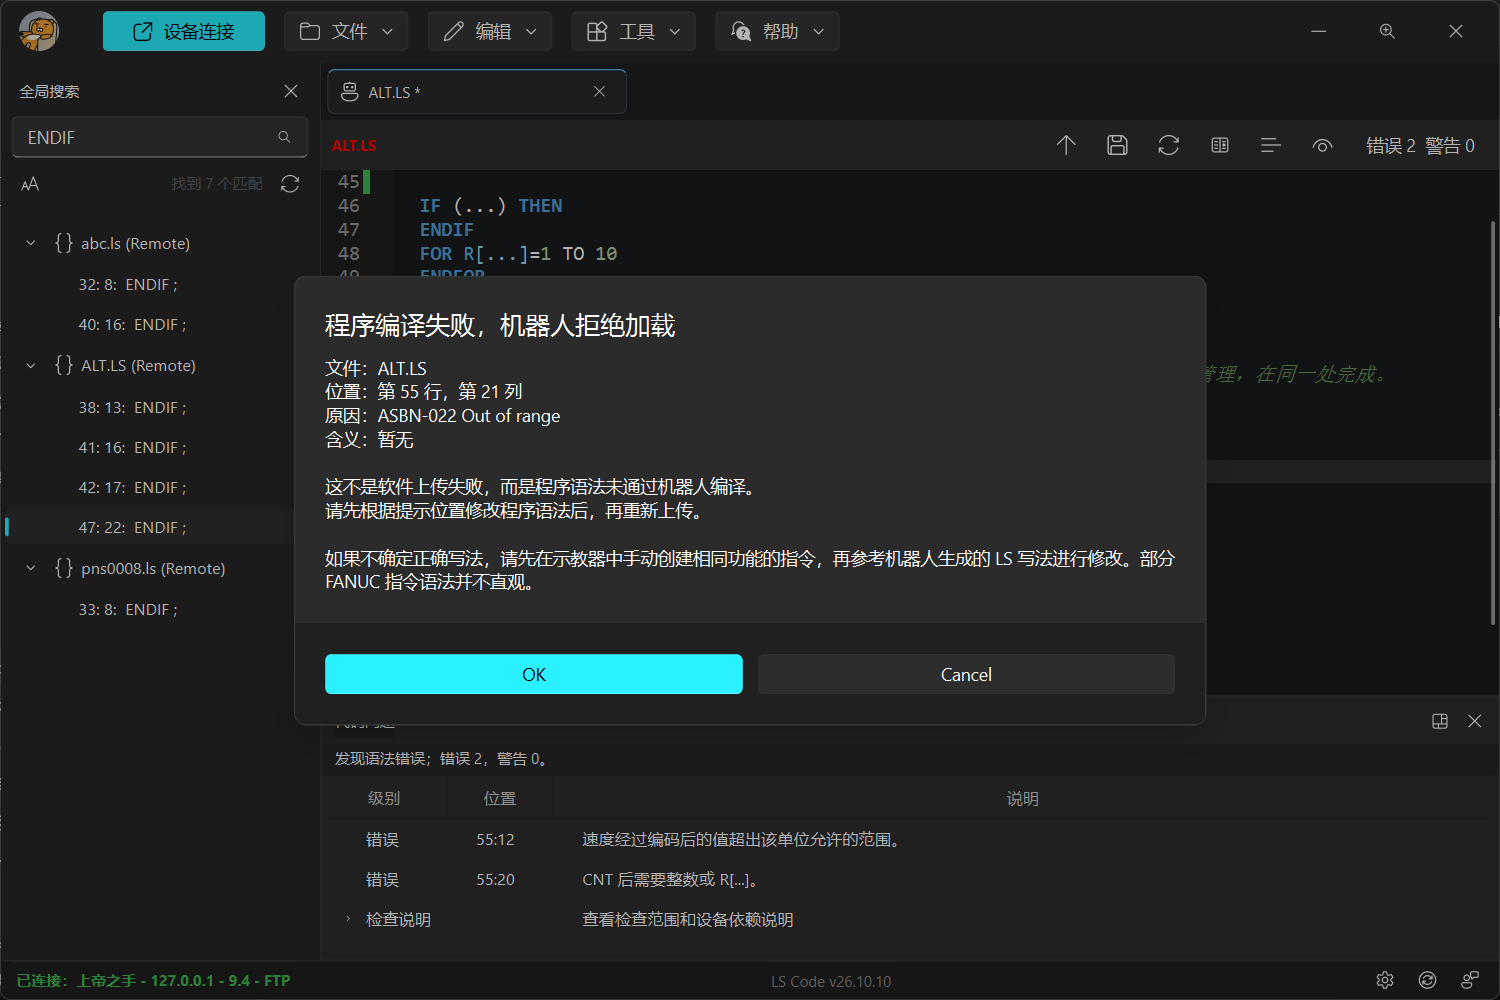Click the ENDIF search input field
The width and height of the screenshot is (1500, 1000).
159,137
